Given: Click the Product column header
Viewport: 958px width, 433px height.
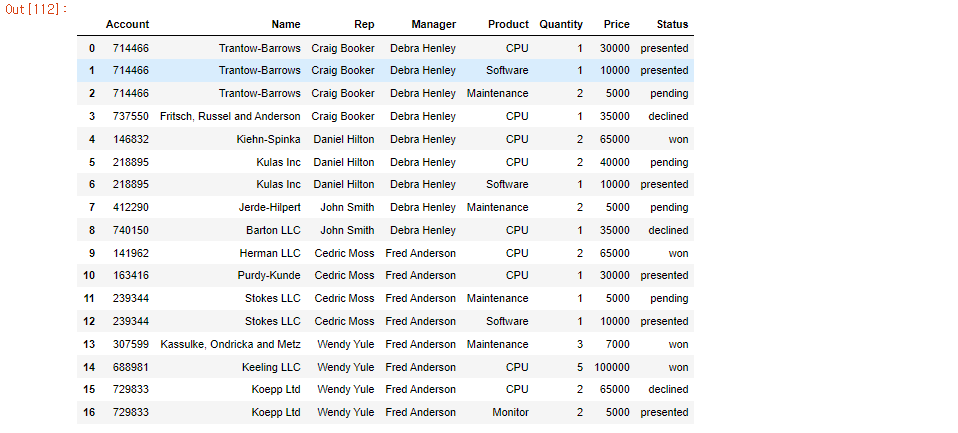Looking at the screenshot, I should point(508,24).
